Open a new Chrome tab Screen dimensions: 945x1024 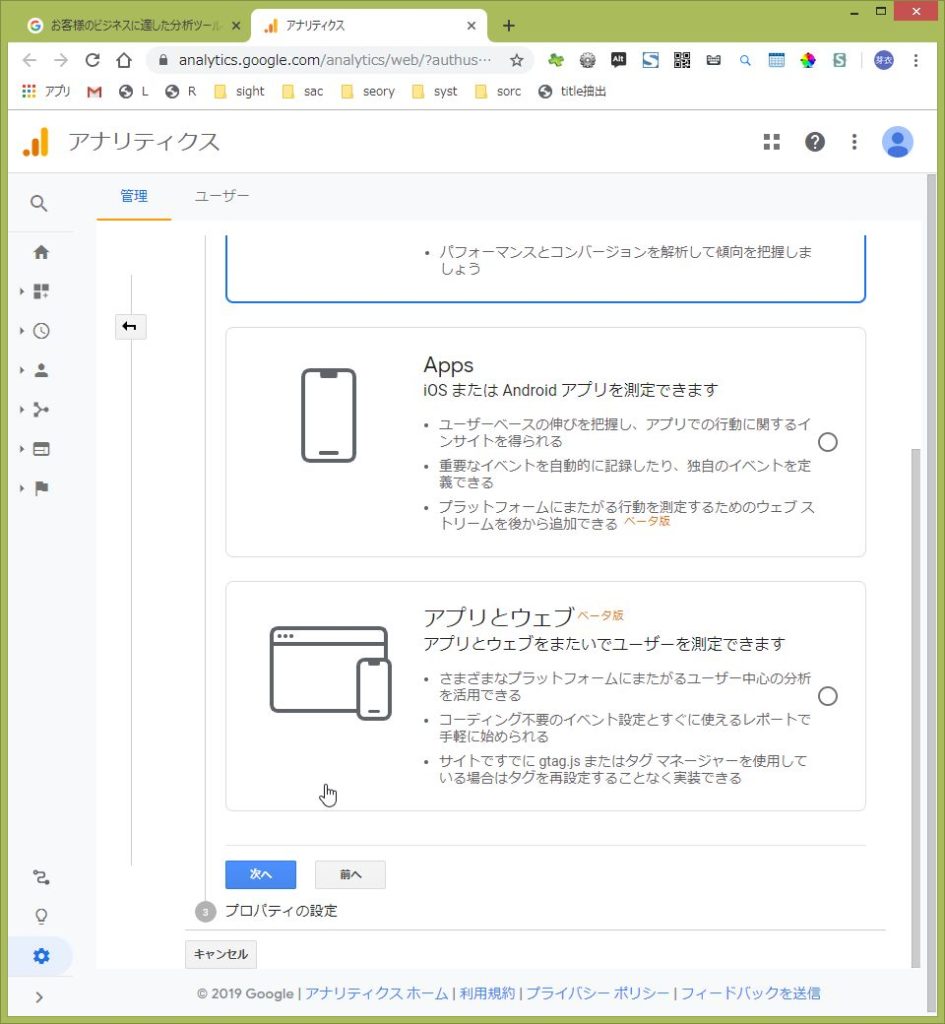pyautogui.click(x=509, y=25)
